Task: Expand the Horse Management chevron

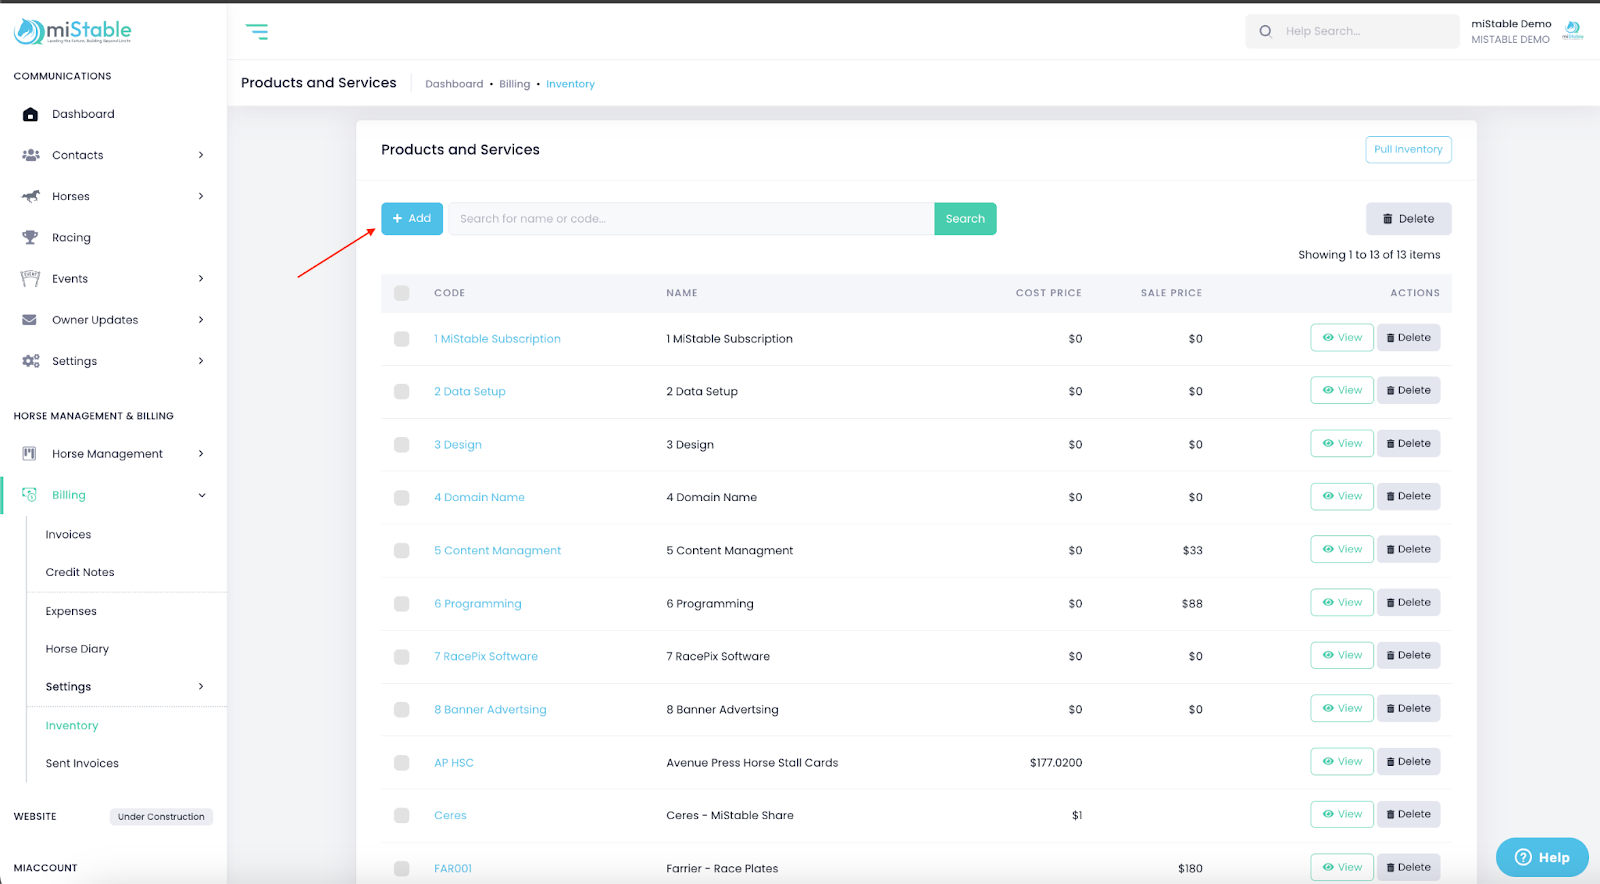Action: [201, 453]
